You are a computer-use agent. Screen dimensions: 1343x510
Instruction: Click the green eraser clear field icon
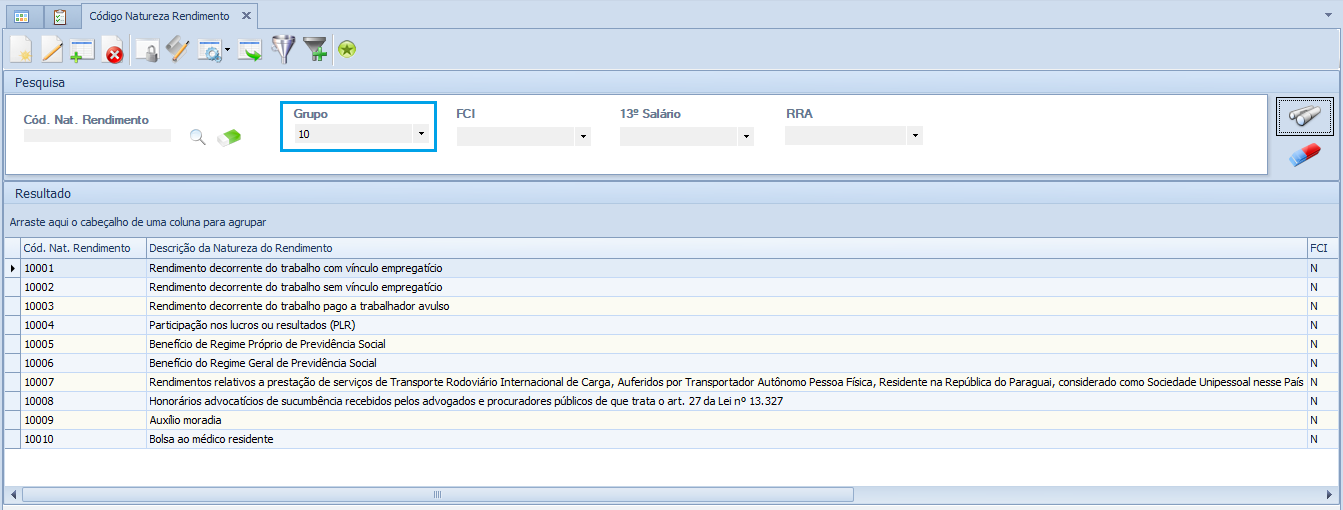[230, 137]
